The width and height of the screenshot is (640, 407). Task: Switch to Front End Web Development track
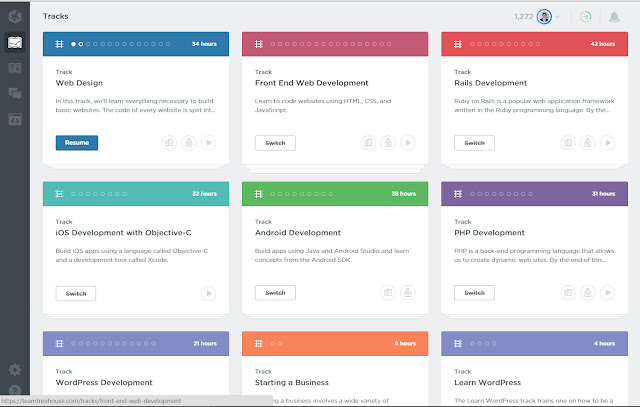(x=275, y=143)
